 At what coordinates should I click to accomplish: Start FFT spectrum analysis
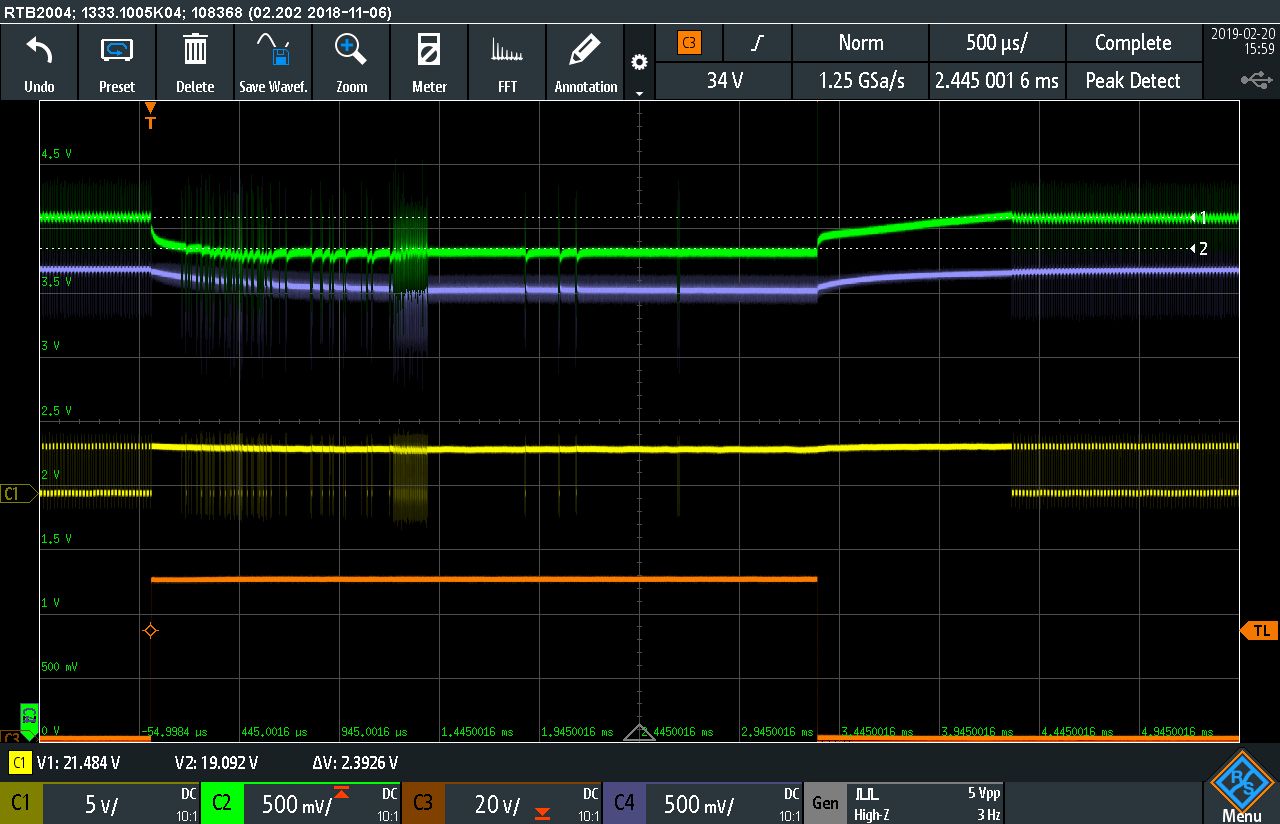click(507, 62)
